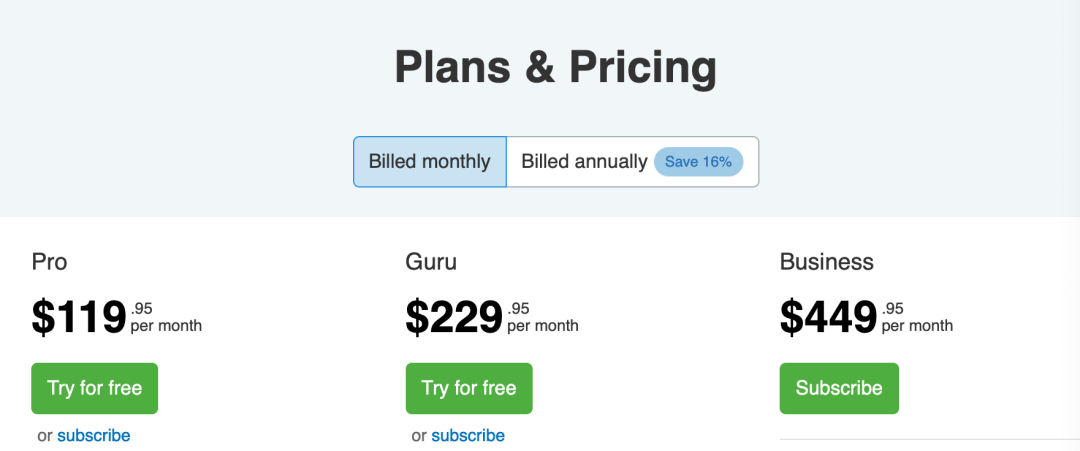Click the .95 cents on Pro price

pyautogui.click(x=142, y=308)
